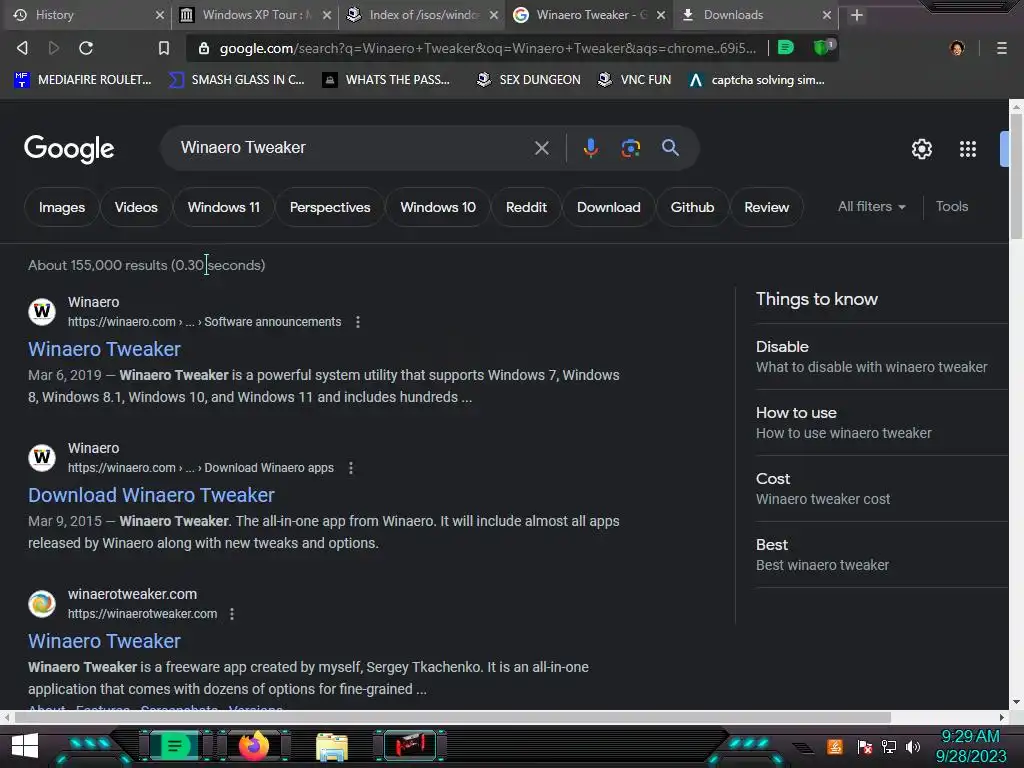Open the captcha solving sim... bookmark
Screen dimensions: 1024x768
click(756, 80)
